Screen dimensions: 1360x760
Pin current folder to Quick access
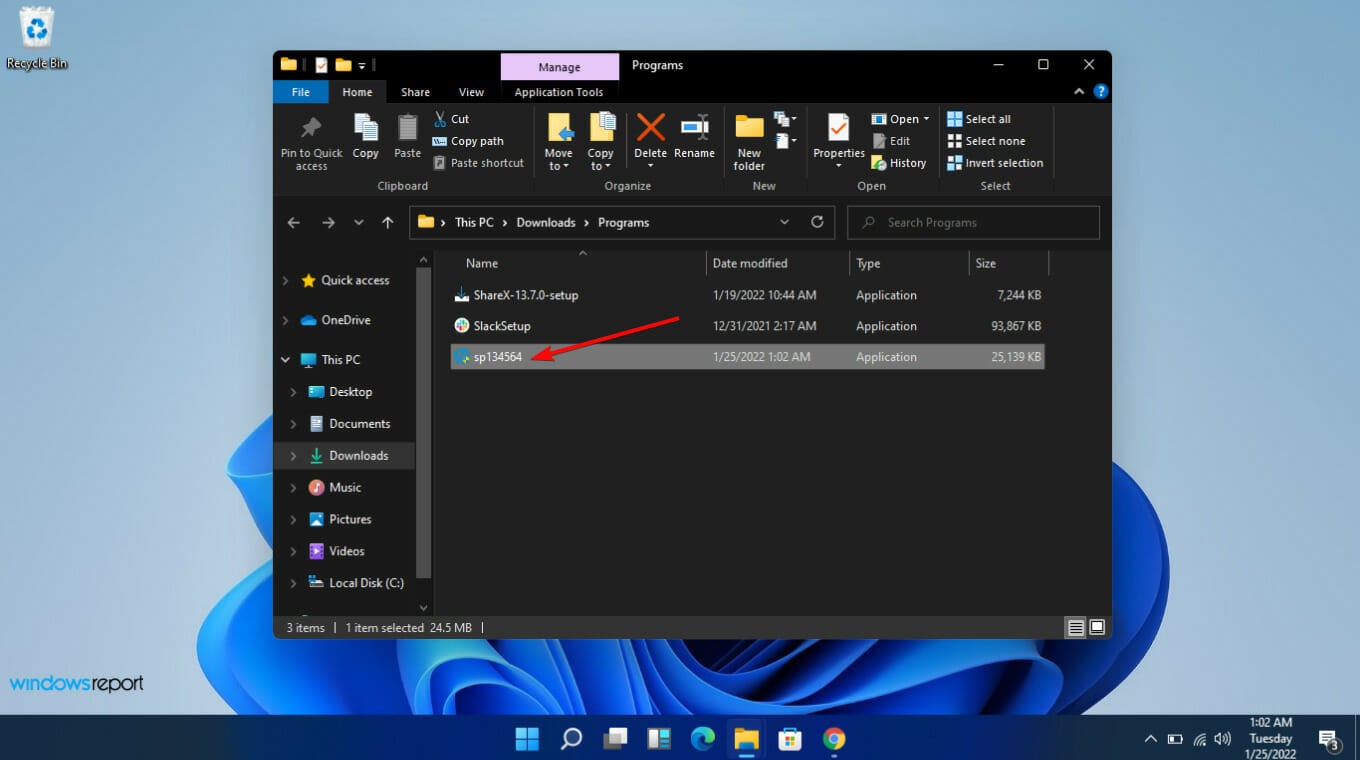tap(310, 140)
